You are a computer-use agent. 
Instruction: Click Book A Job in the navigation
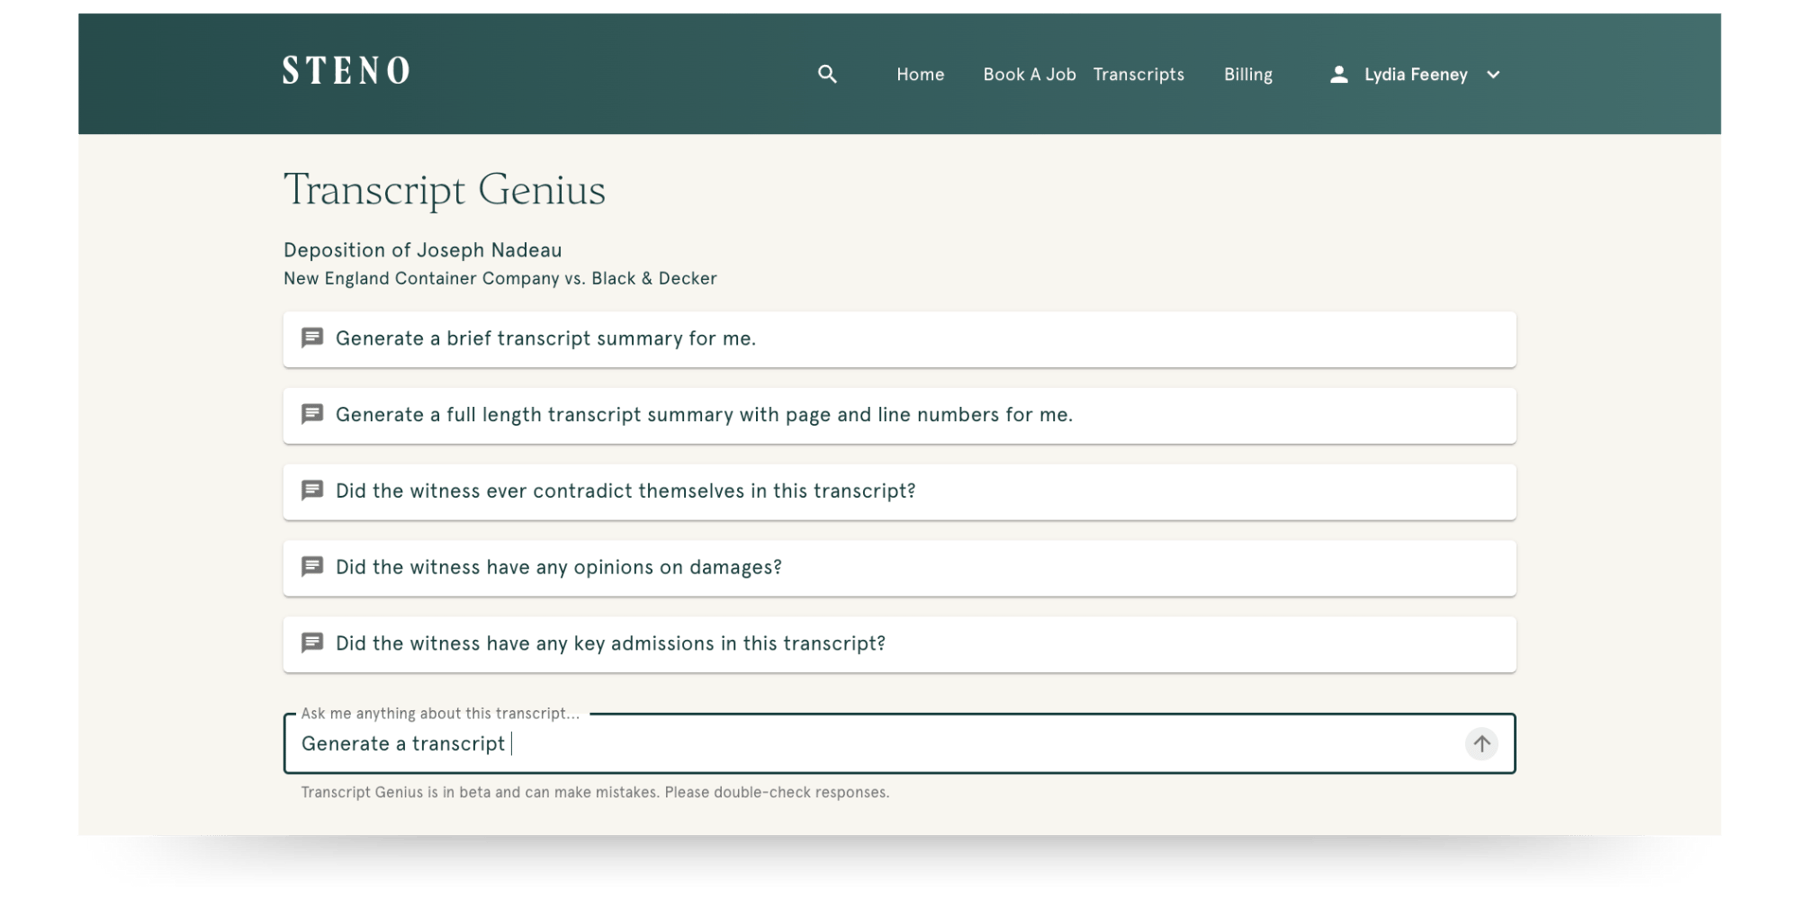tap(1028, 74)
